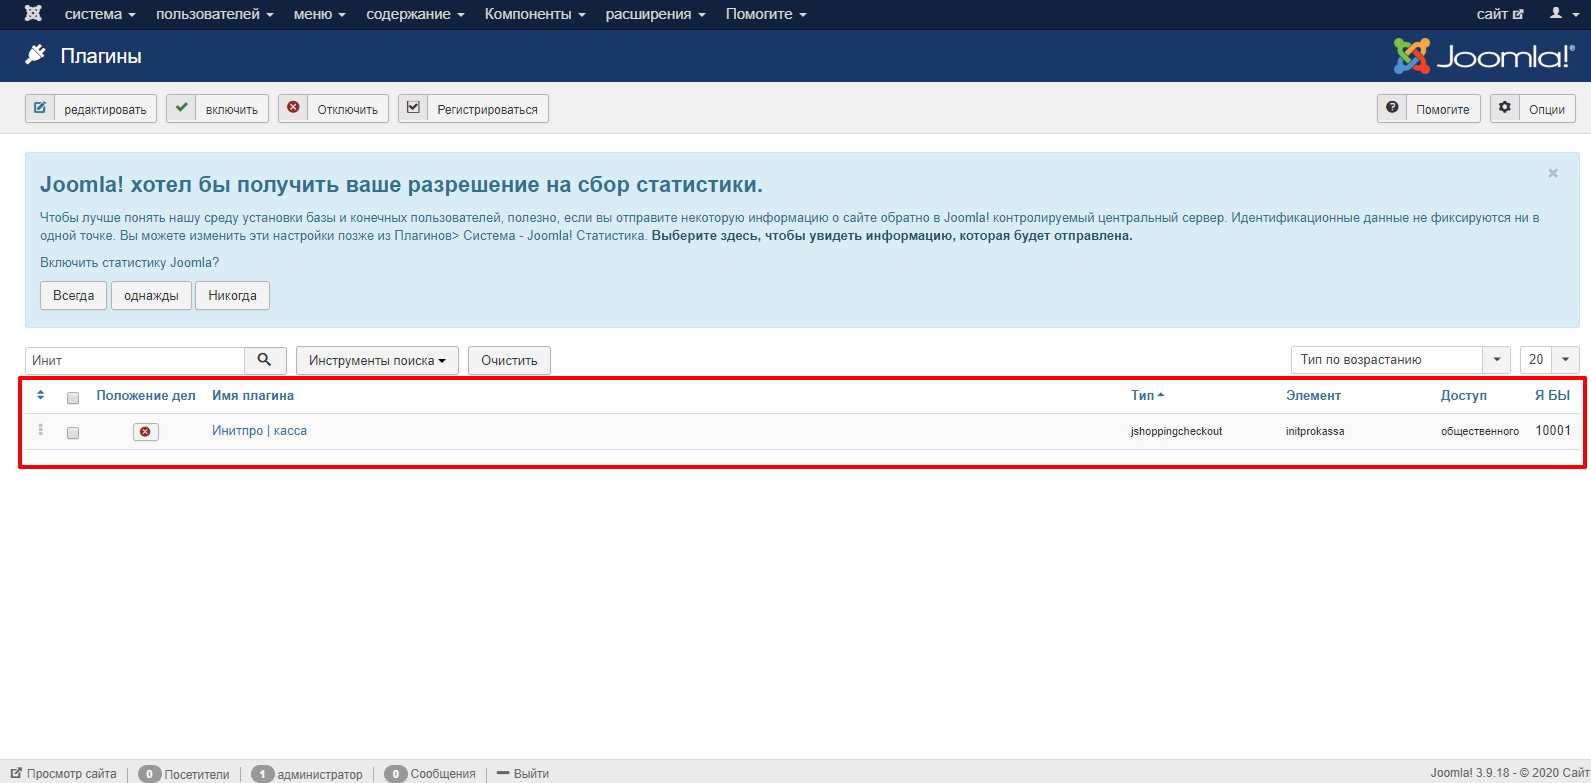Open the пользователей menu
1591x783 pixels.
(x=214, y=14)
